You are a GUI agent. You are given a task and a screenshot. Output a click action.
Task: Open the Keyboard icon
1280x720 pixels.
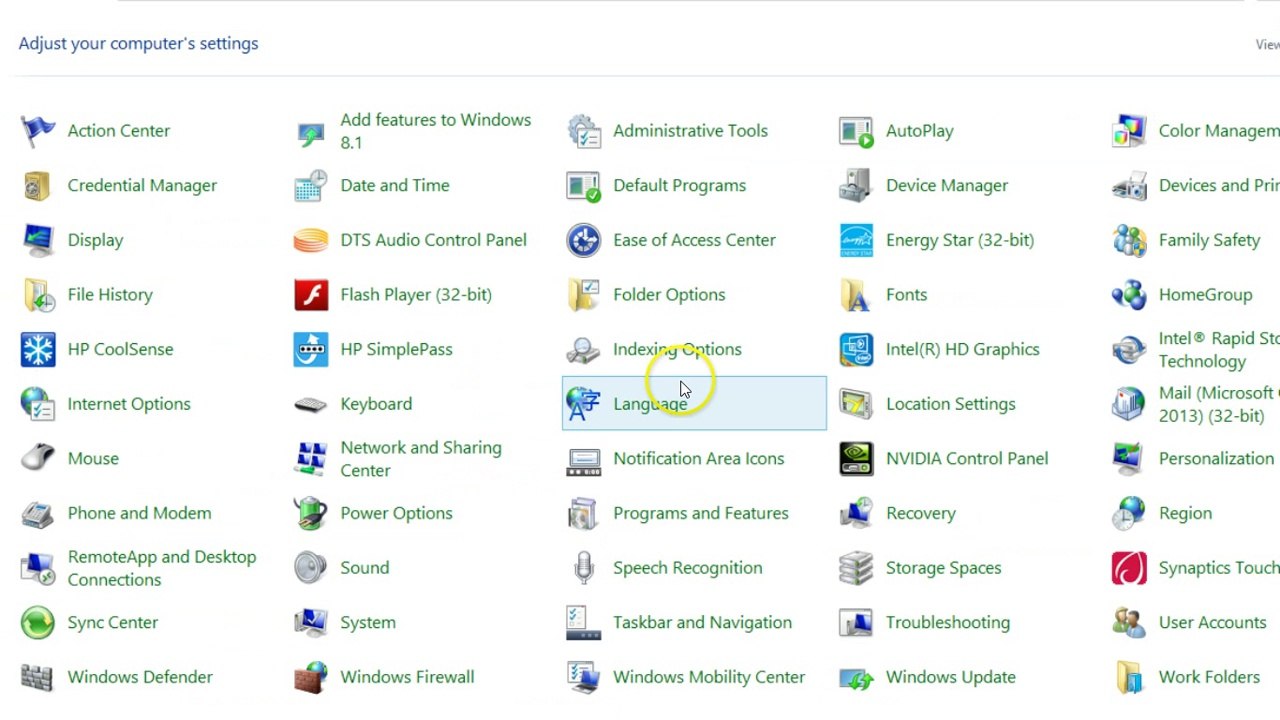tap(311, 404)
